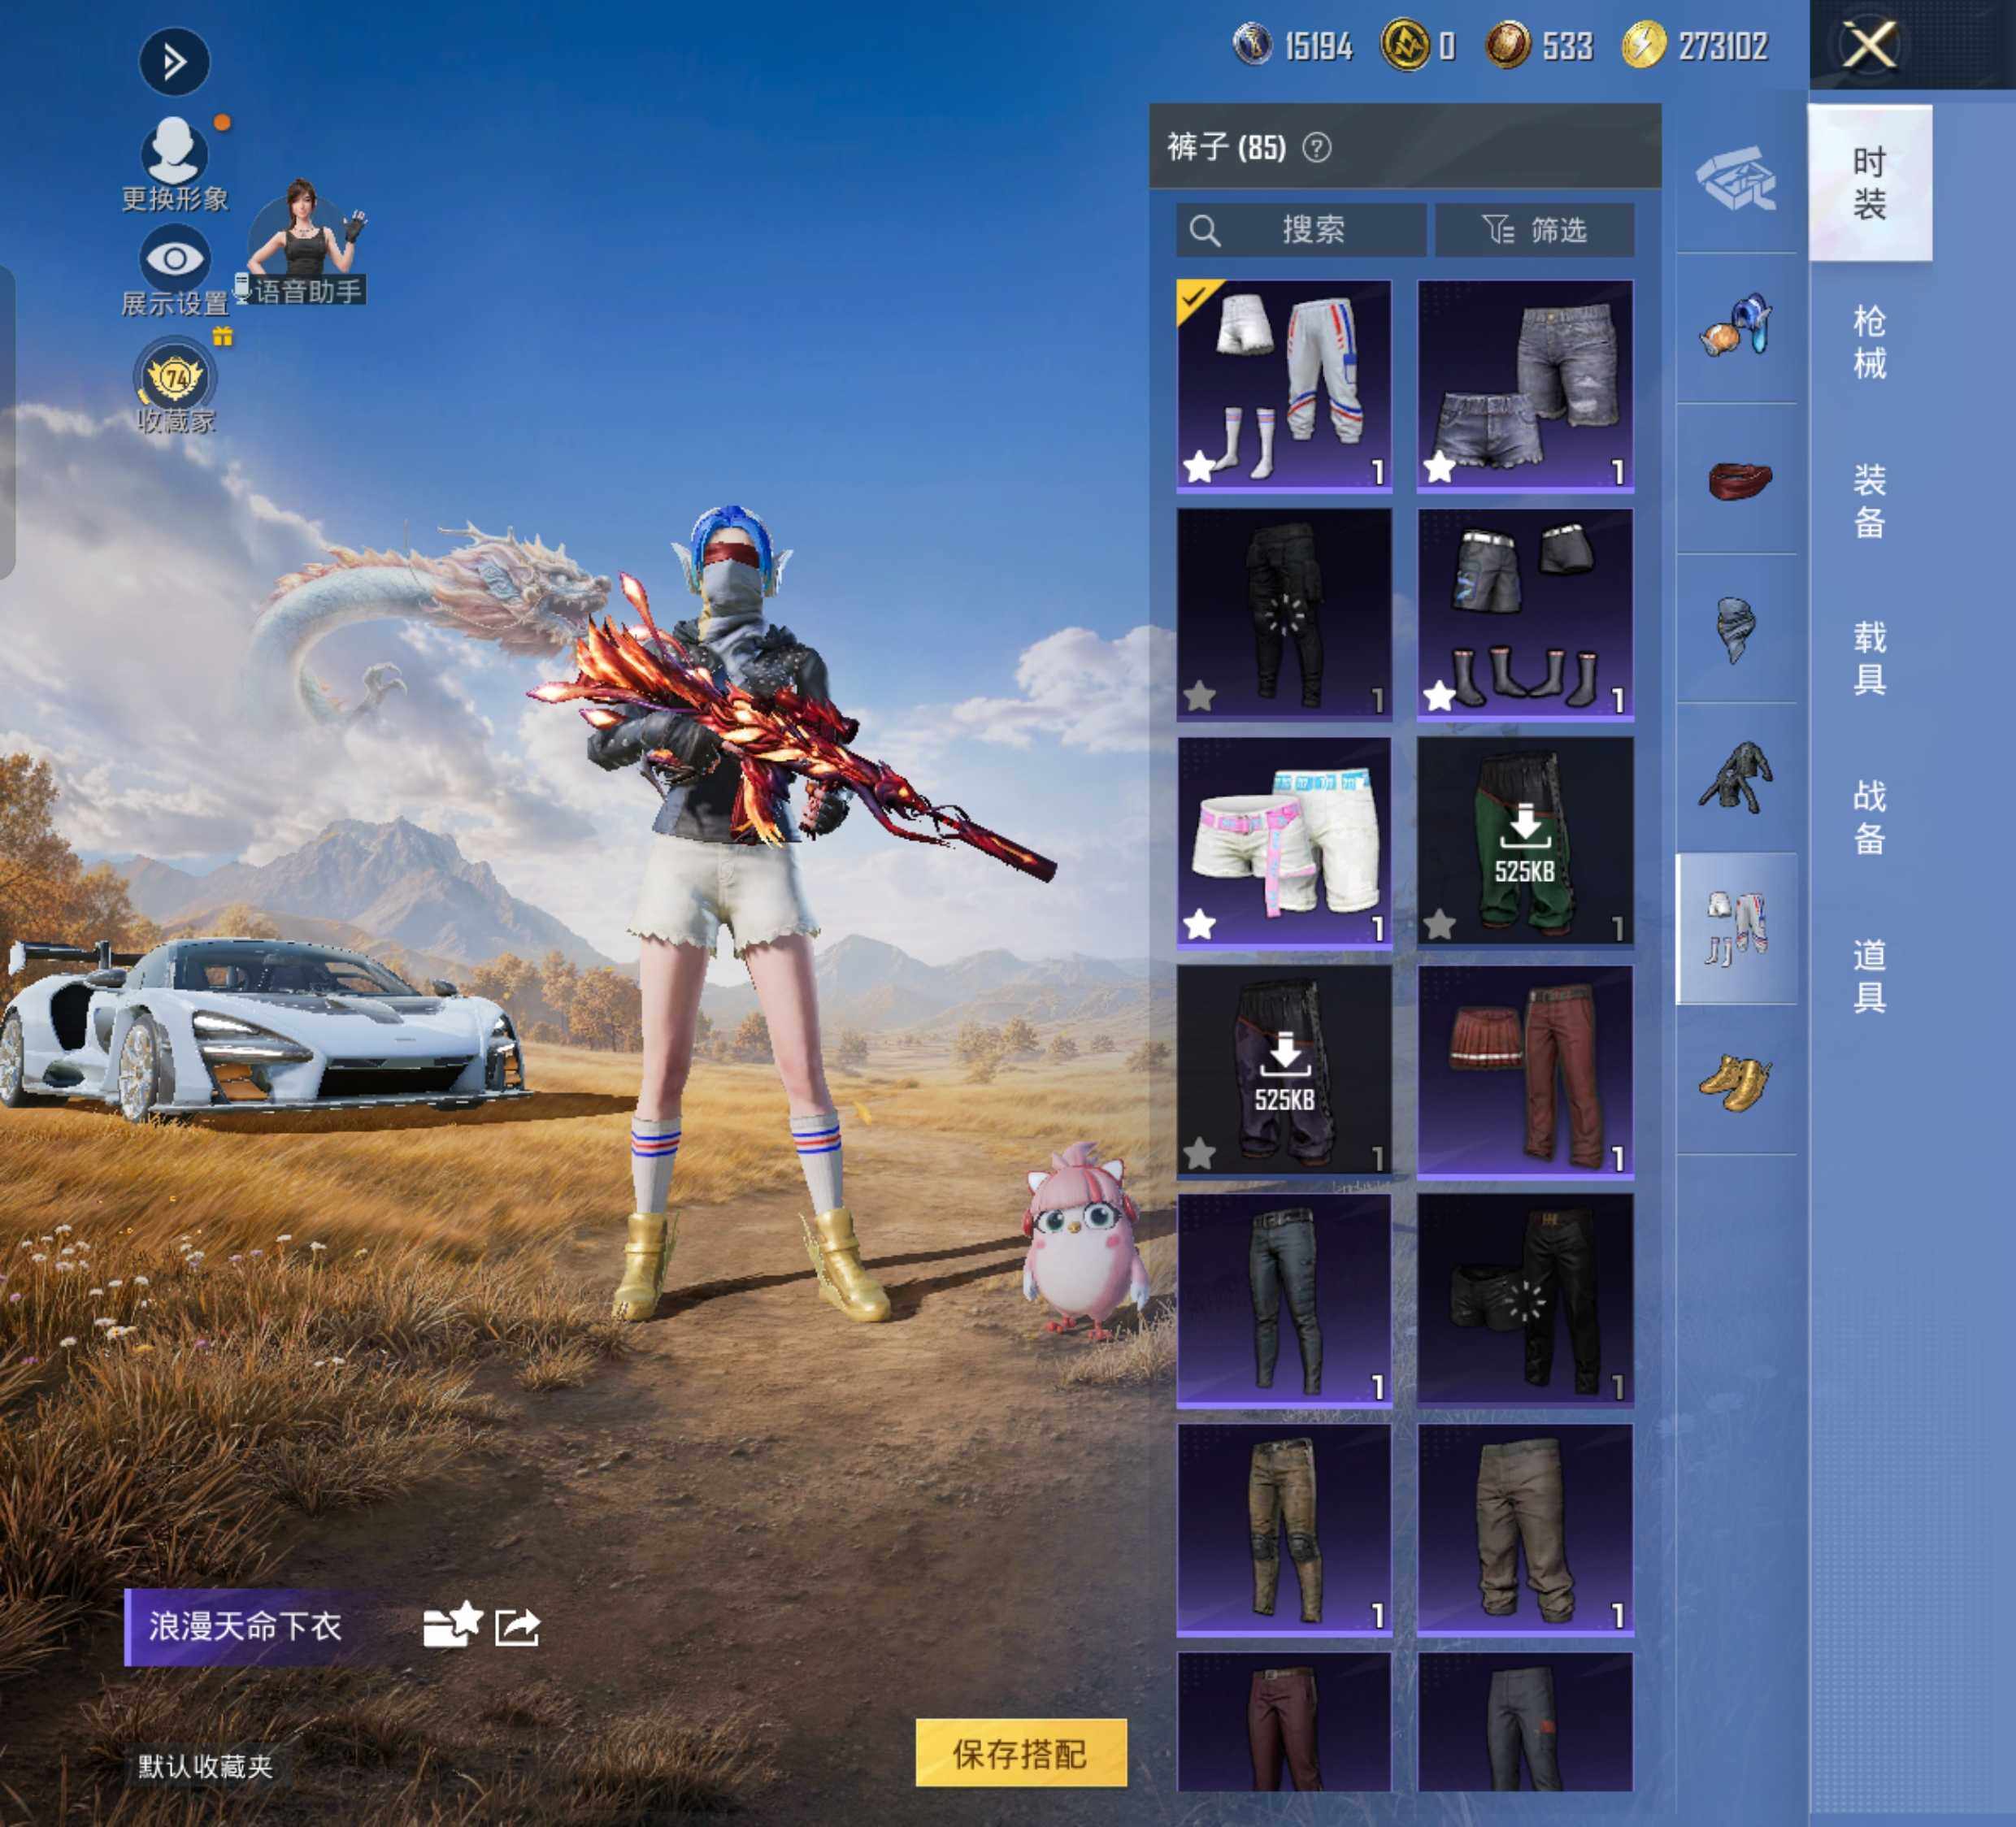Expand the collapsed side menu arrow
This screenshot has height=1827, width=2016.
(174, 62)
